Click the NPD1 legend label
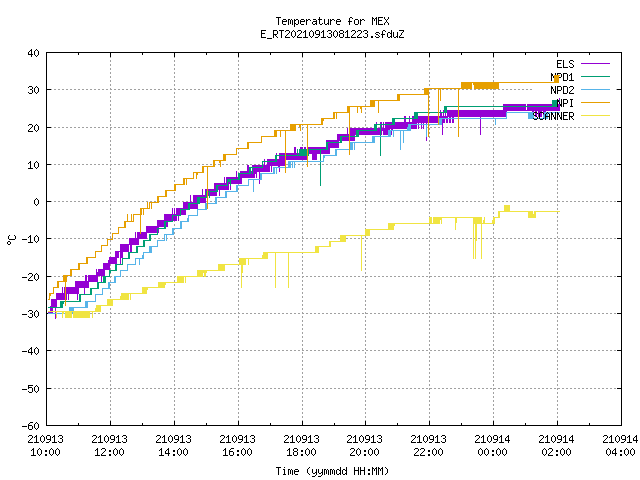 (x=562, y=77)
